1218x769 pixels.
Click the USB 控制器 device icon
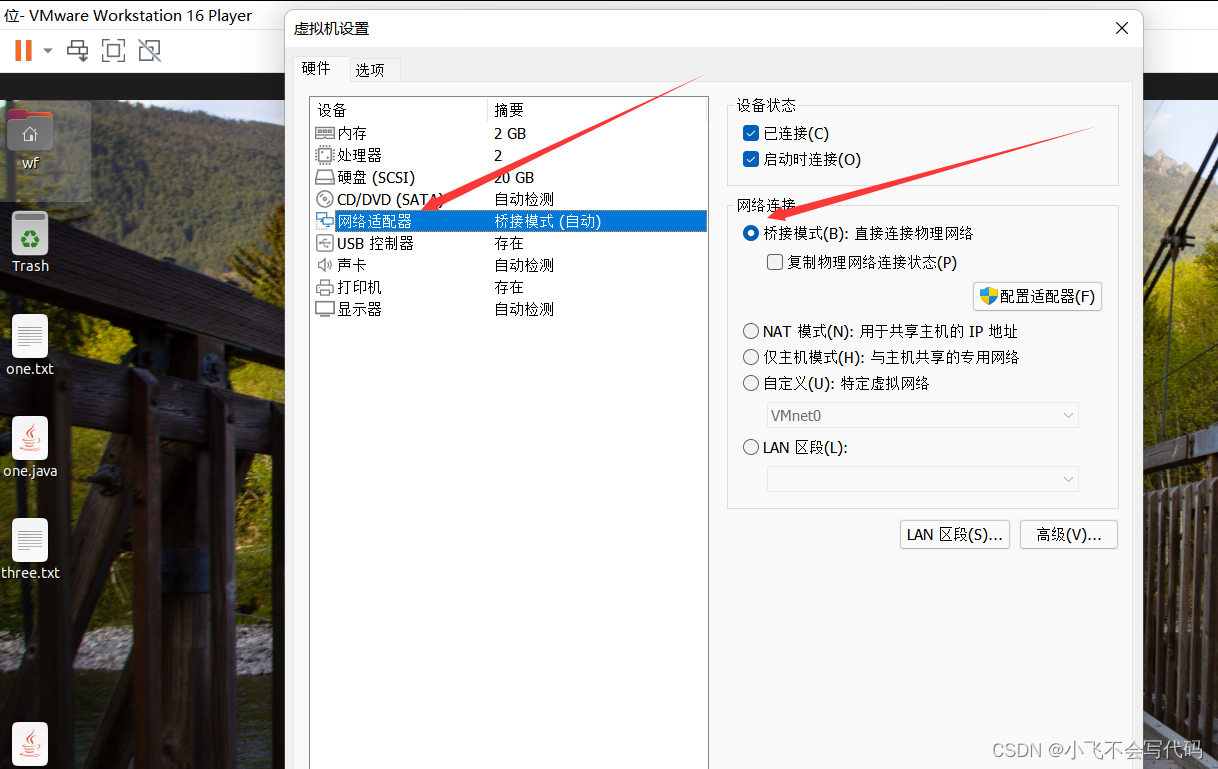point(325,243)
